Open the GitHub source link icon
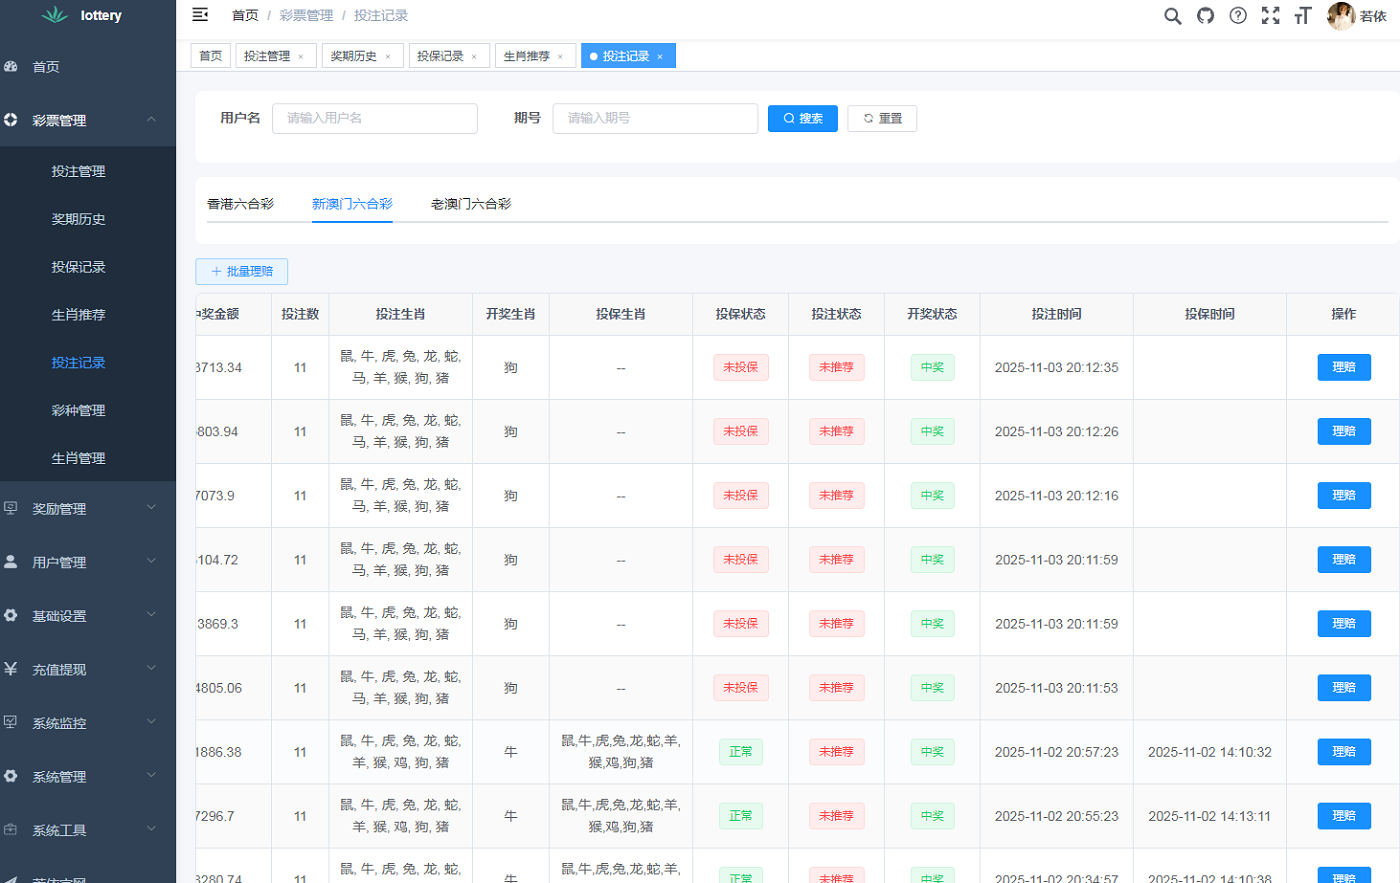The image size is (1400, 883). pyautogui.click(x=1206, y=16)
